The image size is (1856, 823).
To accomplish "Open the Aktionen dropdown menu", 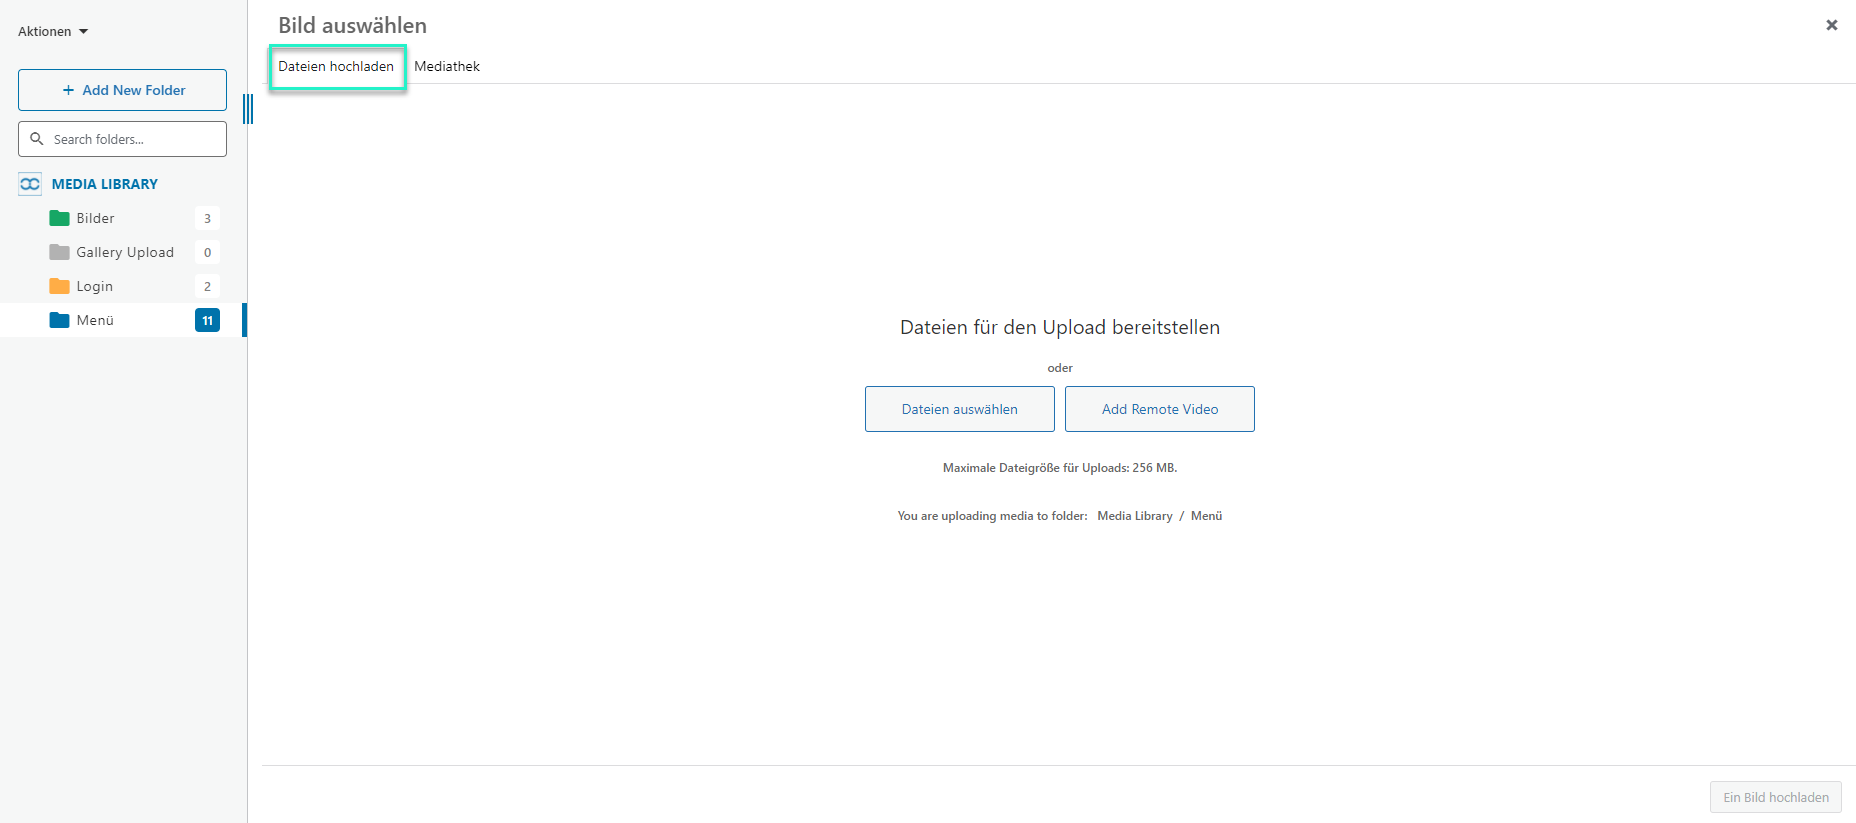I will (x=45, y=31).
